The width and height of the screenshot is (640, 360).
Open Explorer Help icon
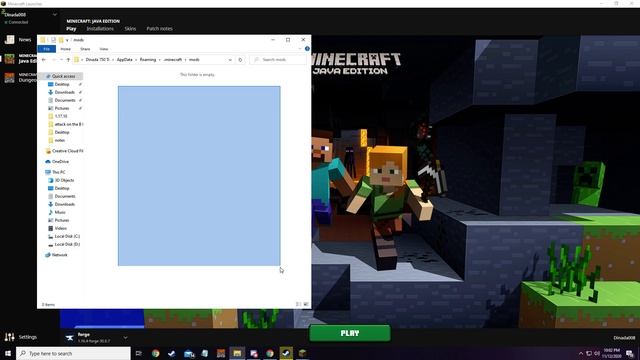pos(307,49)
